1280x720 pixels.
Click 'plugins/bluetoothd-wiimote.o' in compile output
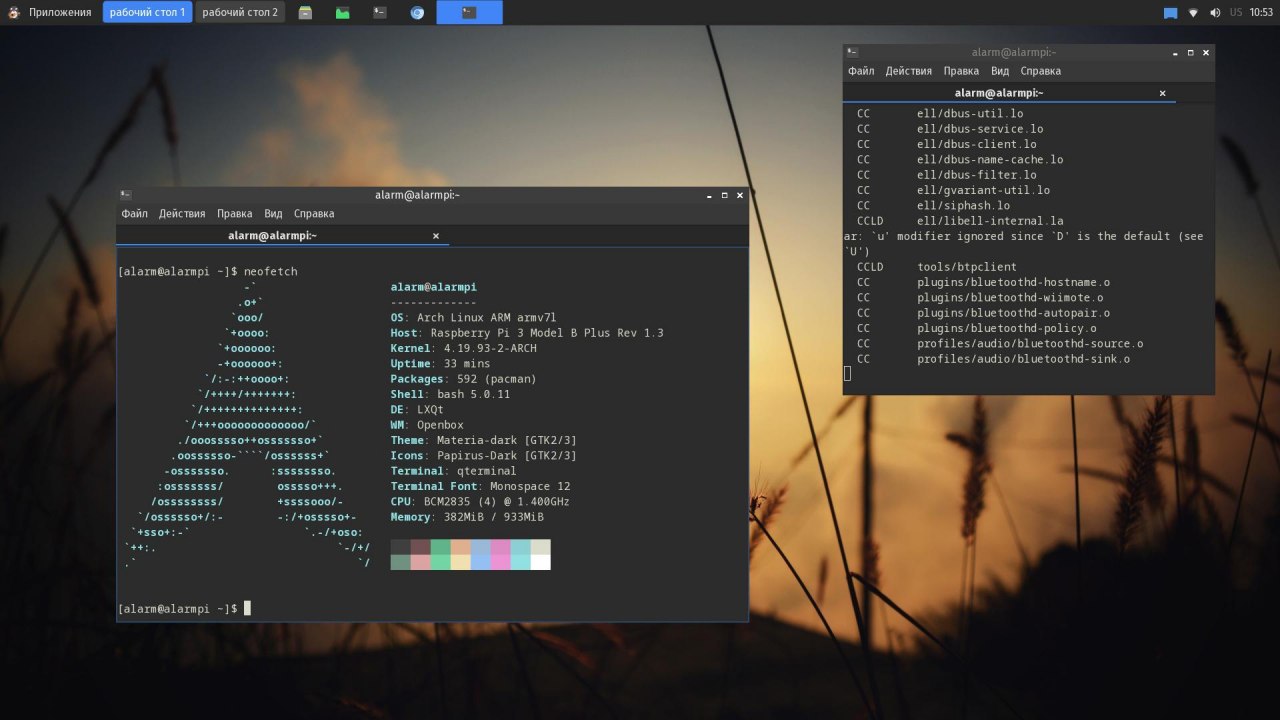click(x=1010, y=298)
